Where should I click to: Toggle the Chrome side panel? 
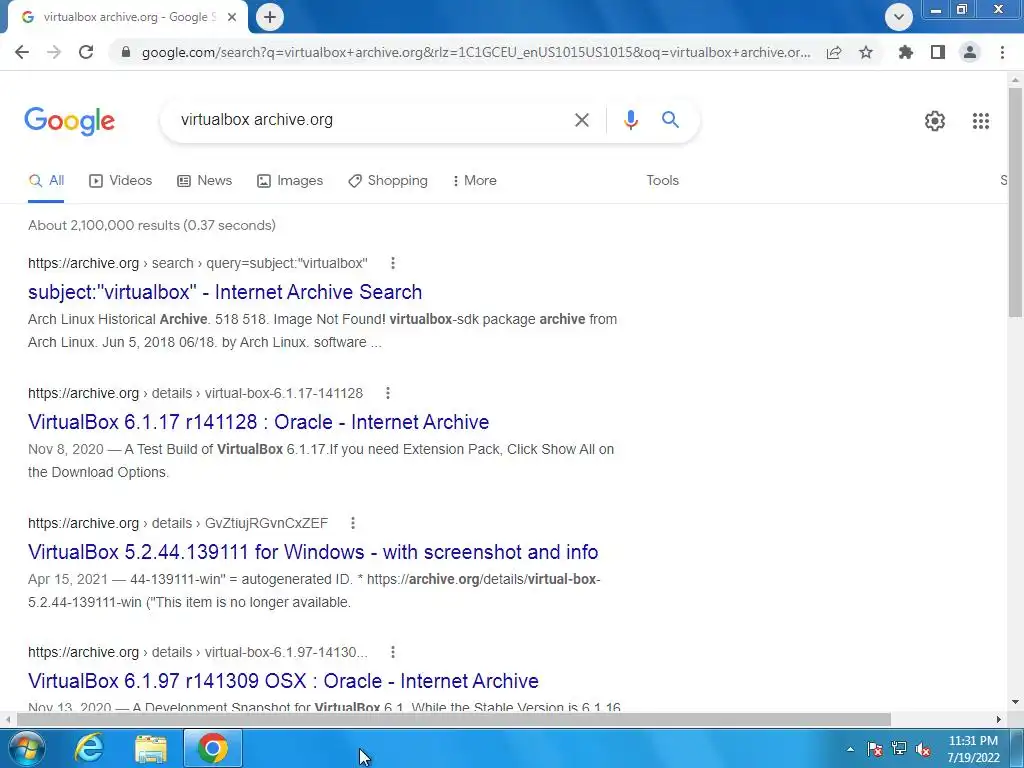coord(938,52)
